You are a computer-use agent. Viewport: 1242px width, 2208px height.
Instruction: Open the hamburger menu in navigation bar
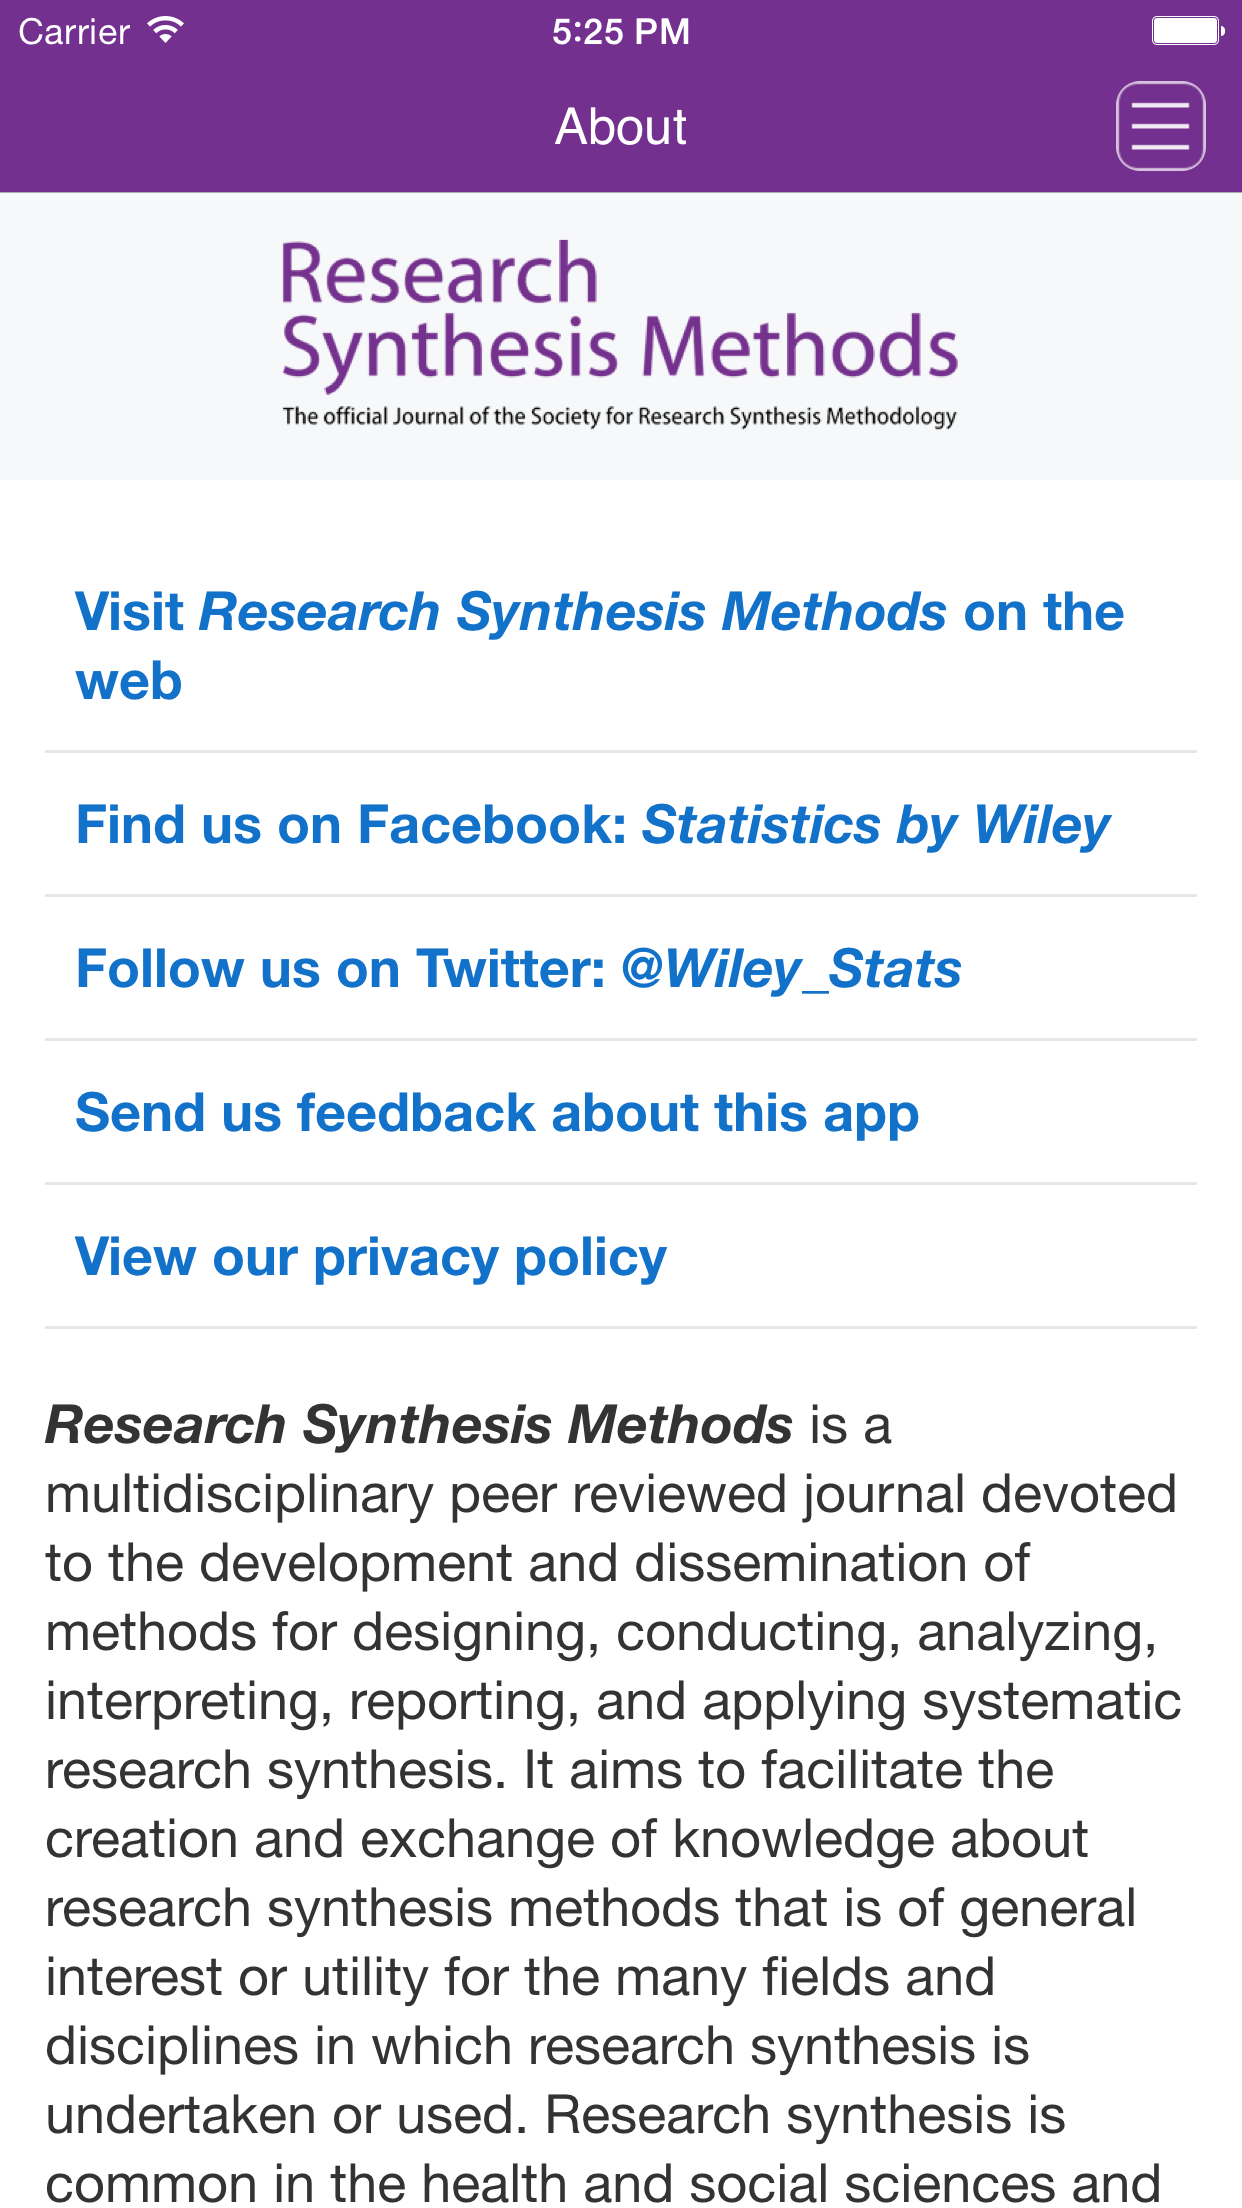1160,126
